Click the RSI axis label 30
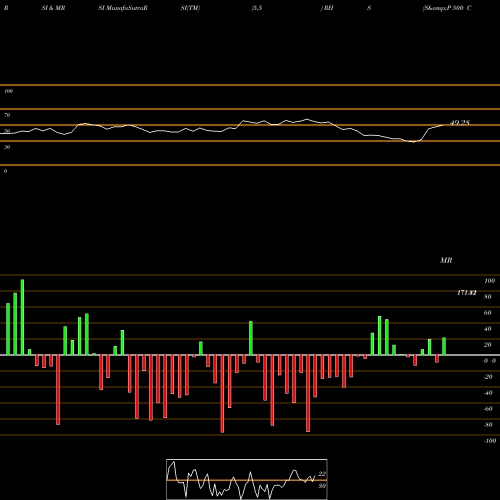 click(x=7, y=147)
